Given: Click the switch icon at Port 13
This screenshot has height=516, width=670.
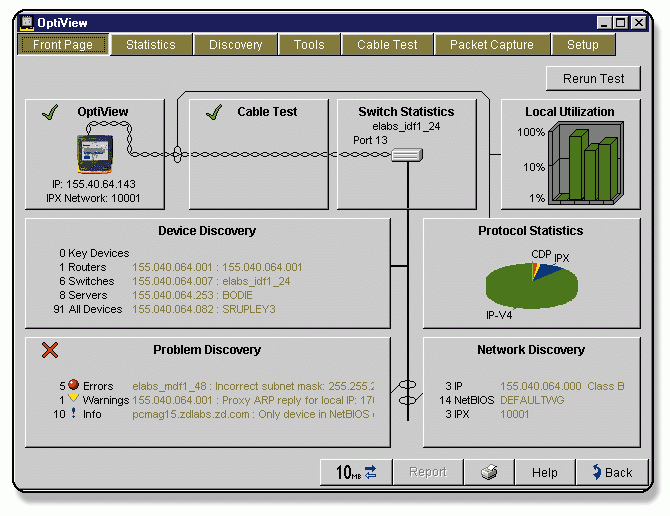Looking at the screenshot, I should (x=407, y=155).
